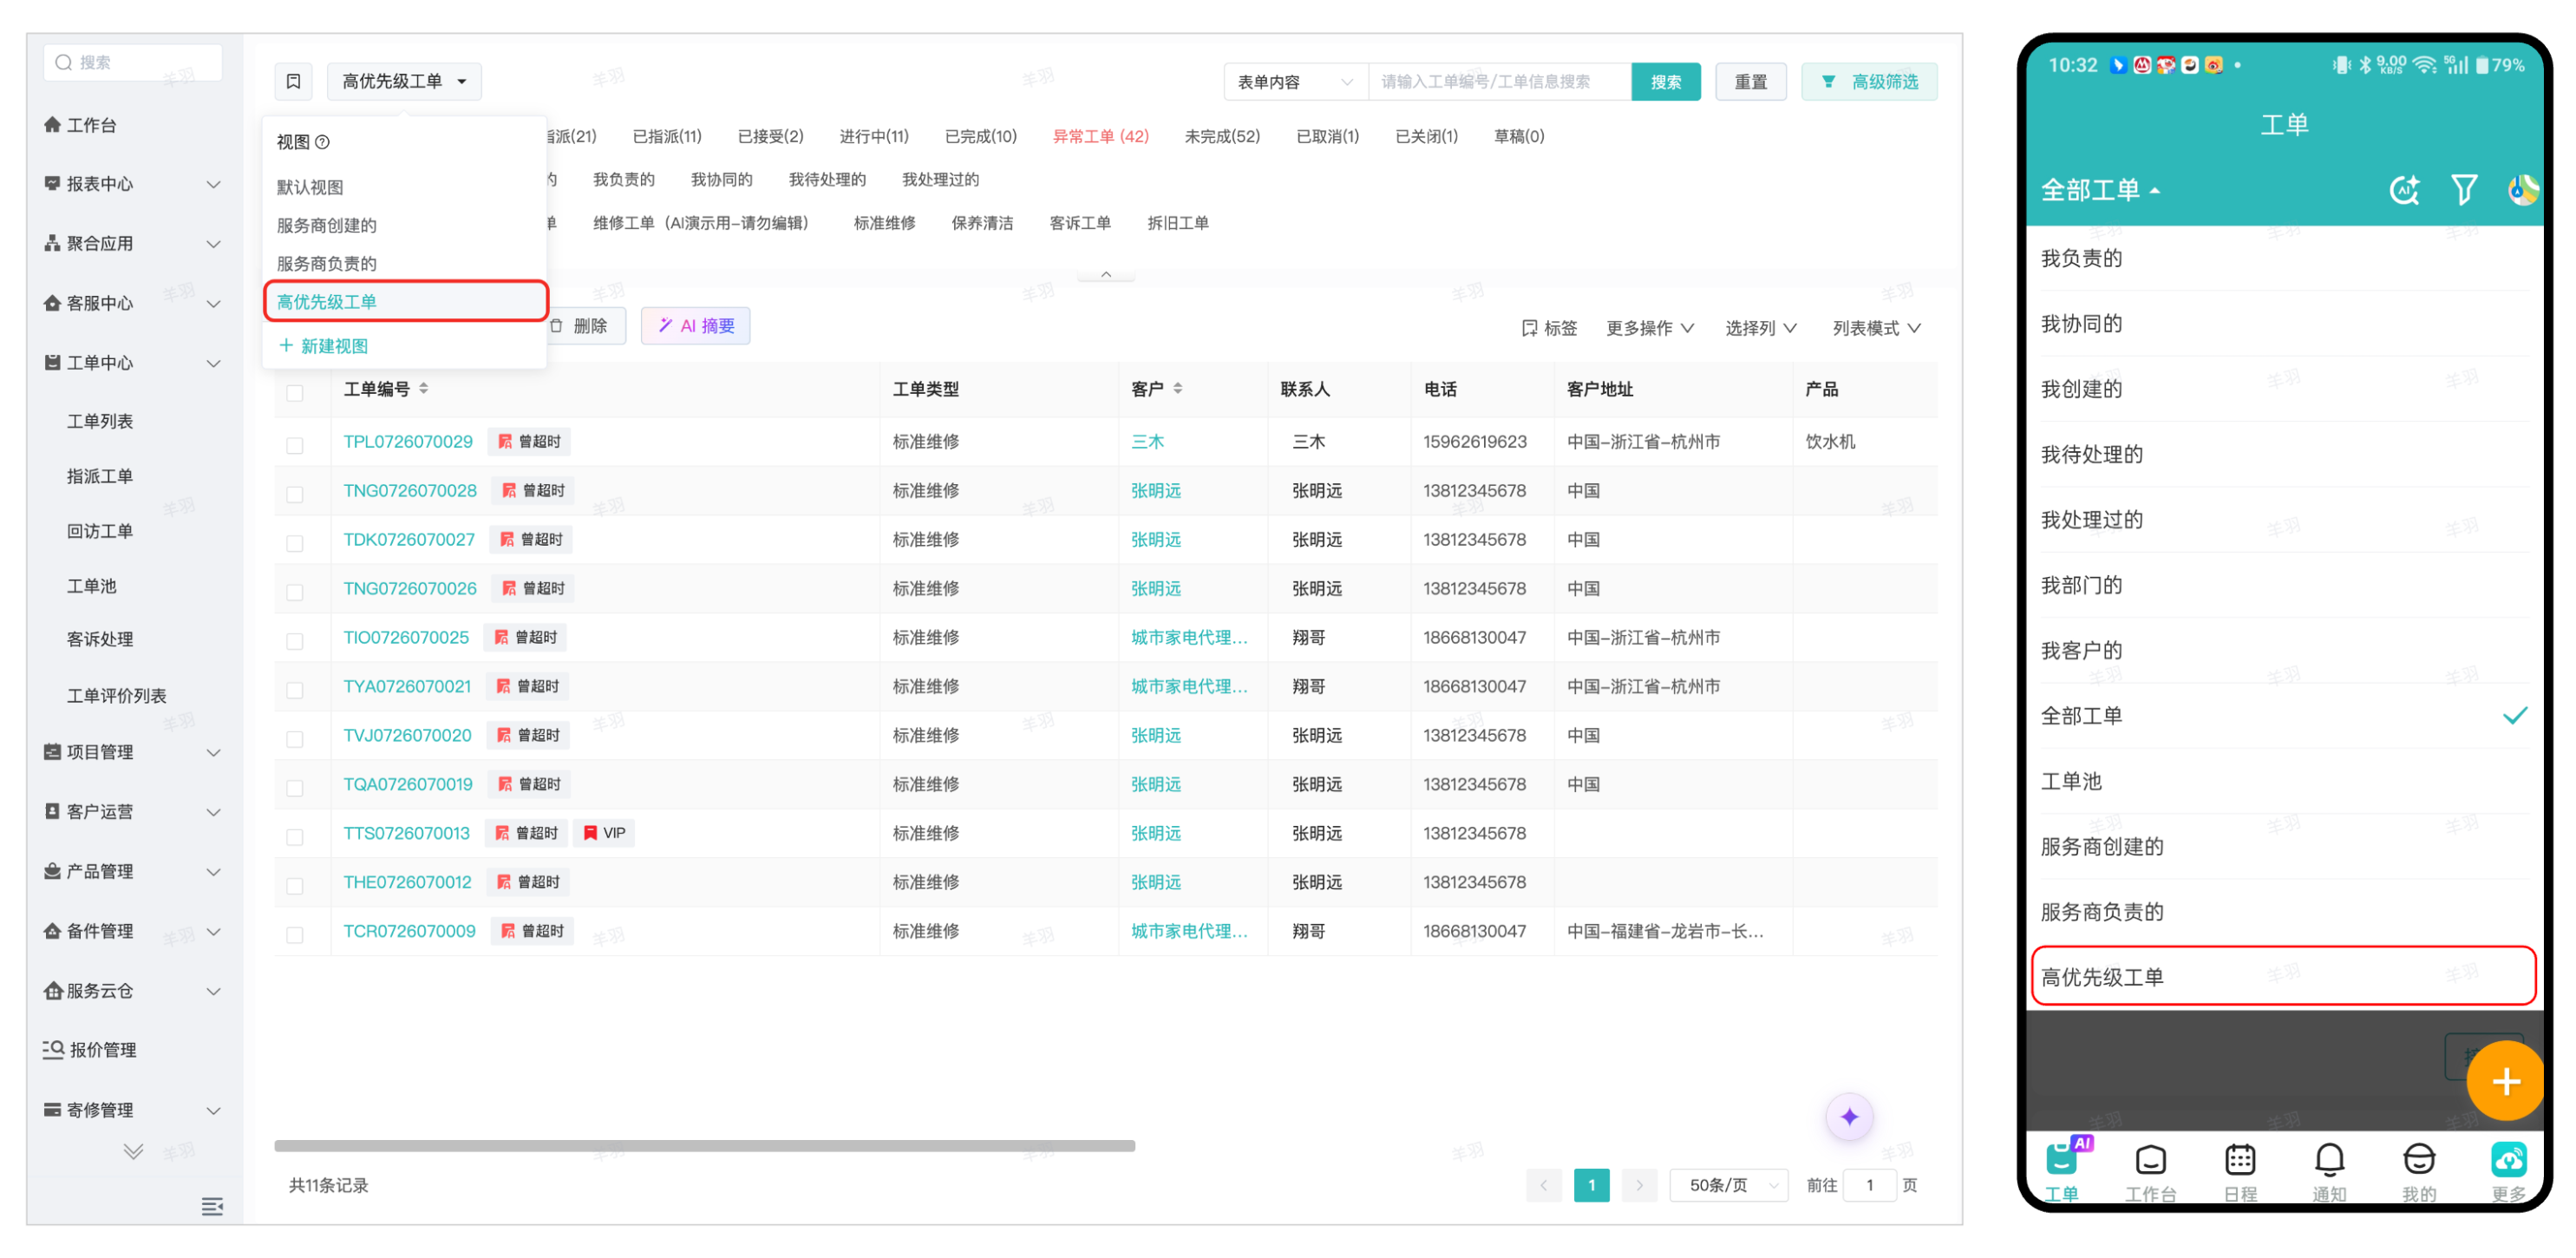Click the 产品管理 sidebar icon
2576x1258 pixels.
point(53,872)
